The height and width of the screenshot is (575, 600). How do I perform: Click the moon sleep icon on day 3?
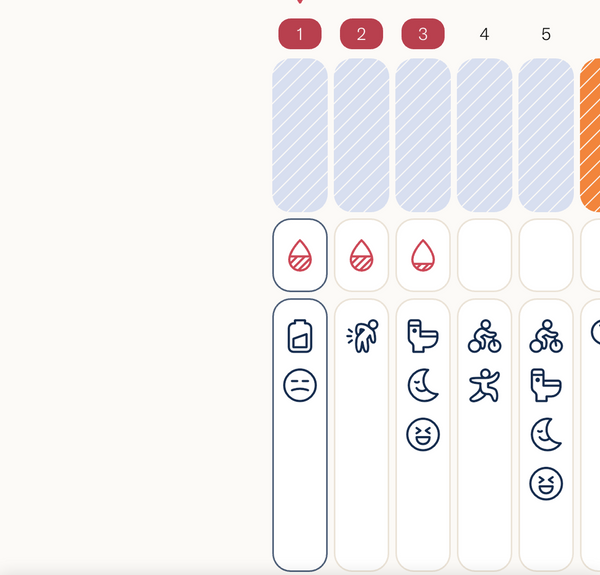click(x=423, y=385)
